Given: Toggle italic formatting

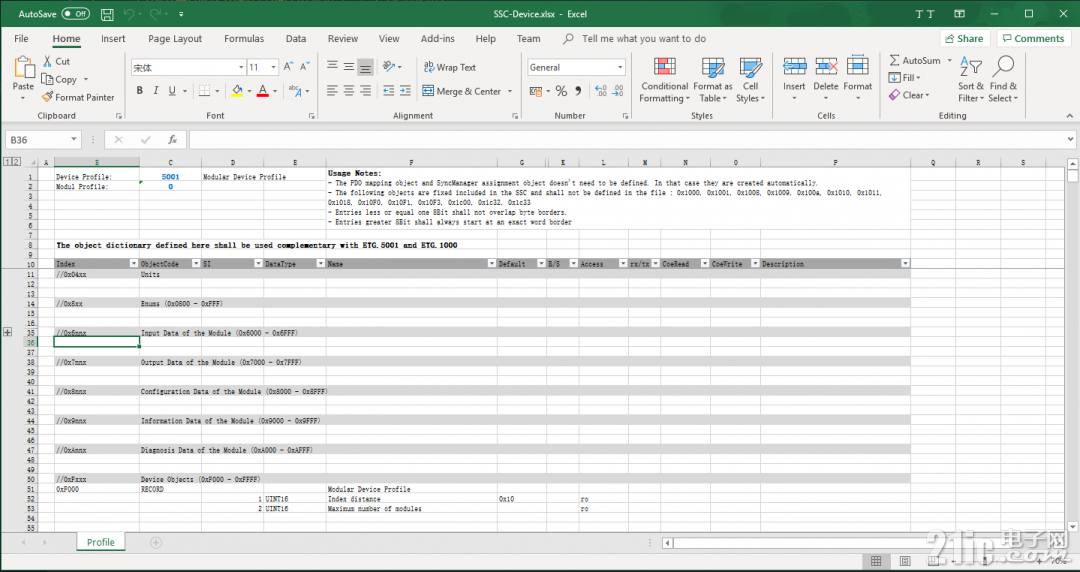Looking at the screenshot, I should click(156, 90).
